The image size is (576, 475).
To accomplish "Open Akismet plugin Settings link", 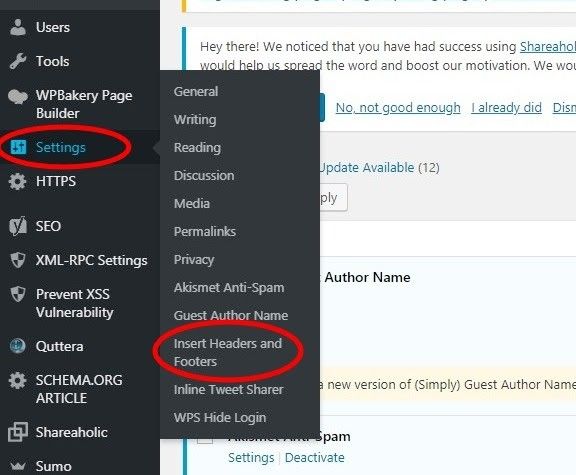I will (x=251, y=458).
